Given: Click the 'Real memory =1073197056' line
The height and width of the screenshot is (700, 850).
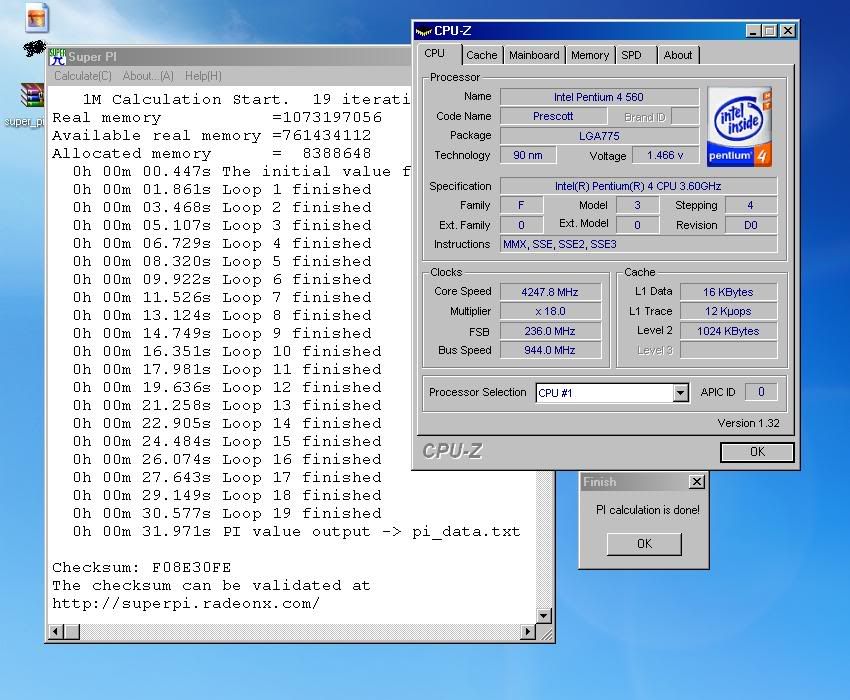Looking at the screenshot, I should [x=217, y=118].
